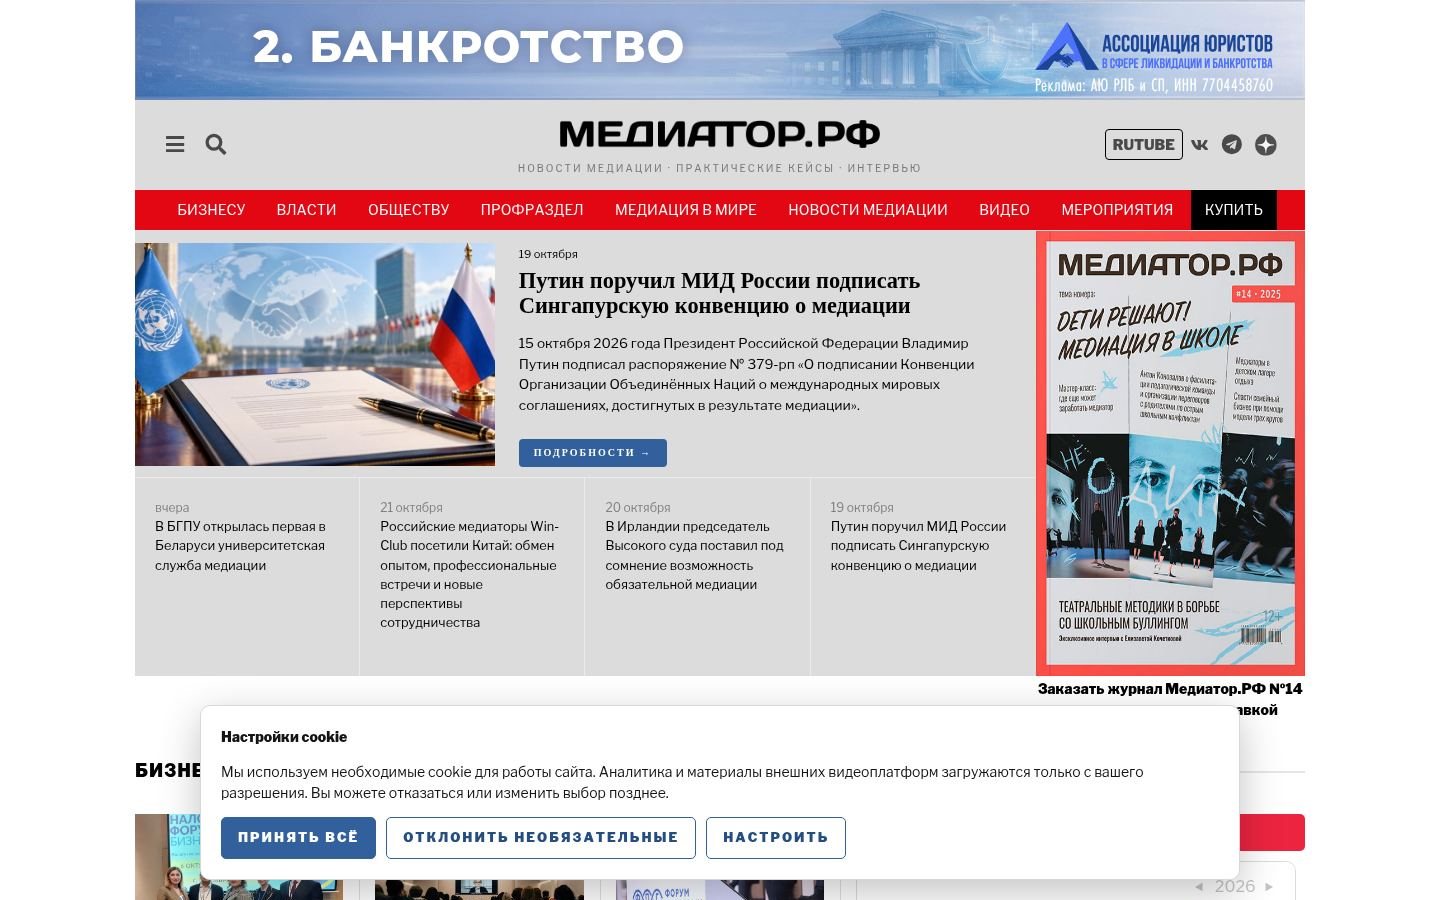Click ОТКЛОНИТЬ НЕОБЯЗАТЕЛЬНЫЕ cookie button
The width and height of the screenshot is (1440, 900).
pos(541,838)
